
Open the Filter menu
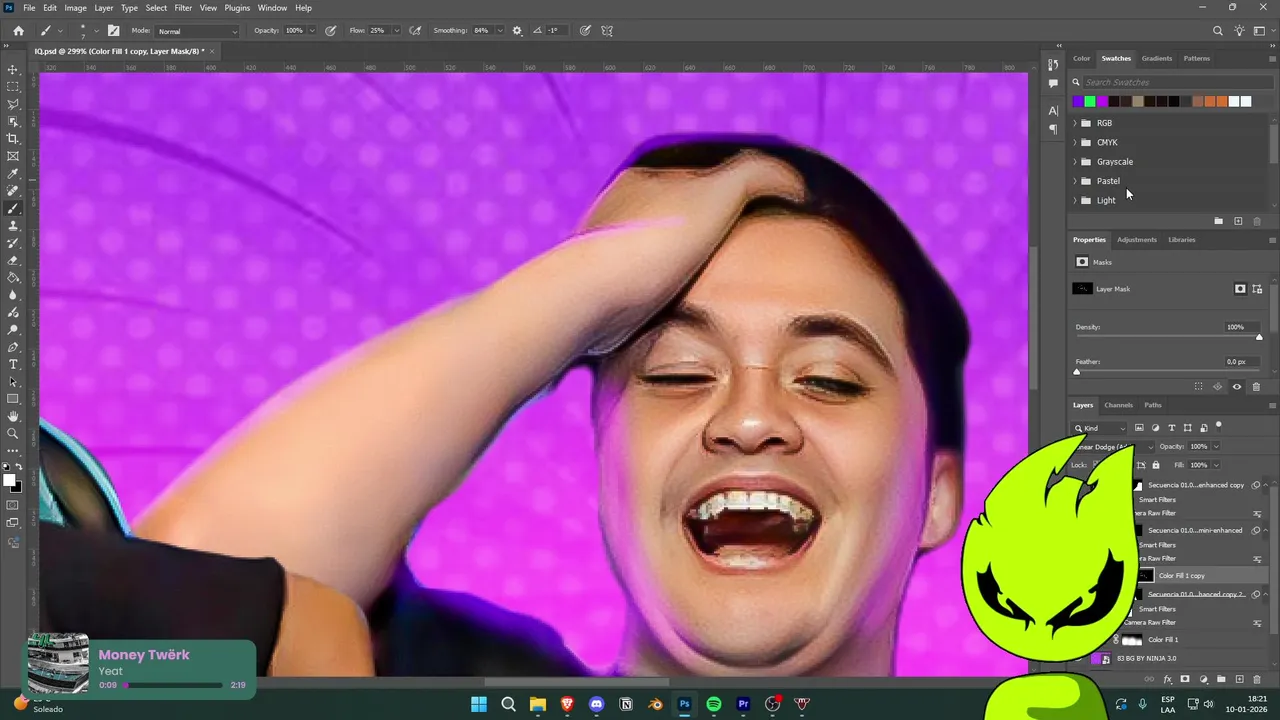pos(183,8)
